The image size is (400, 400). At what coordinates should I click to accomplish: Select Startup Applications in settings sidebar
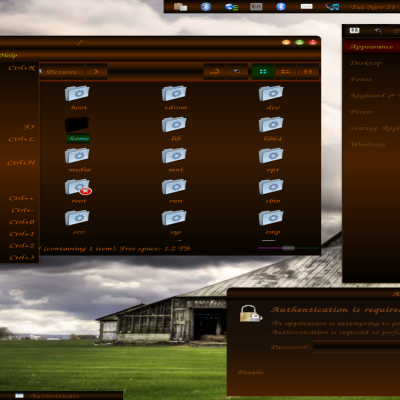(371, 128)
